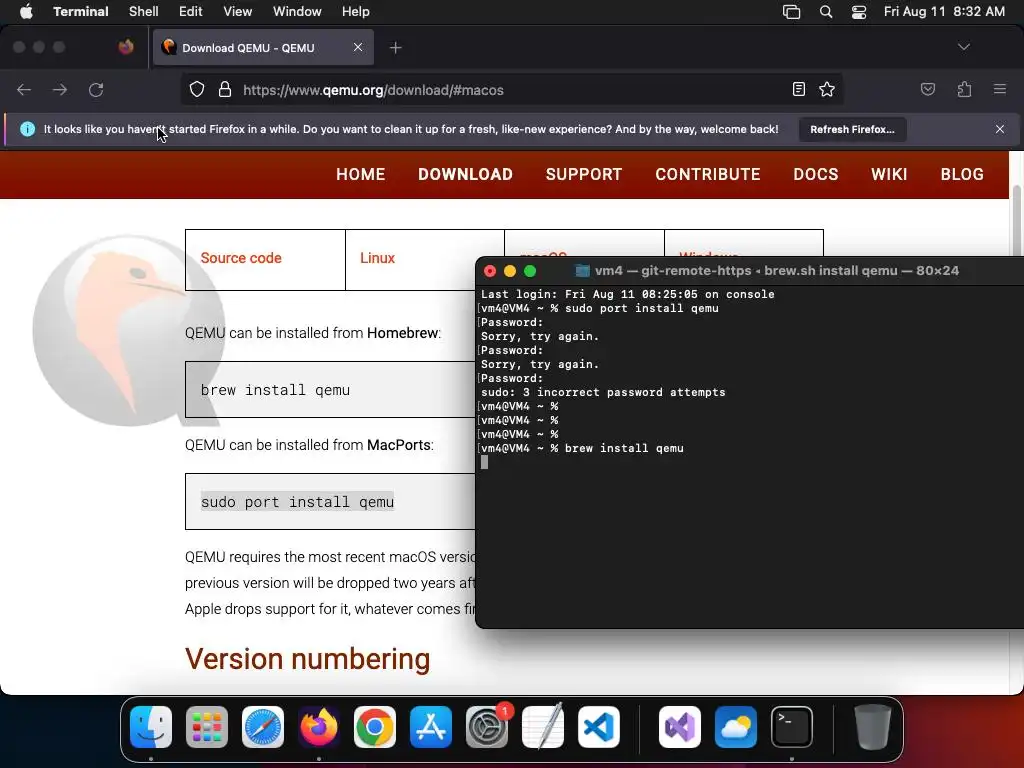Click the 'brew install qemu' terminal command line
The width and height of the screenshot is (1024, 768).
coord(624,448)
